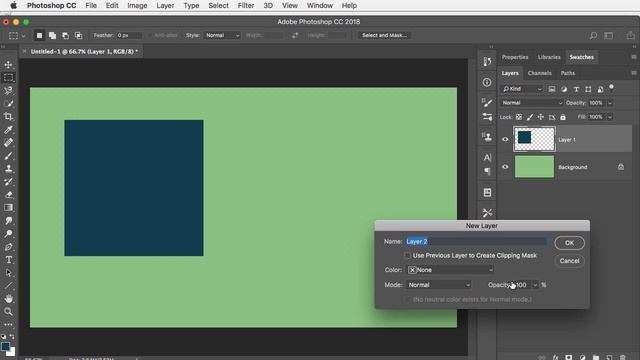Select the Gradient tool
Screen dimensions: 640x360
tap(9, 208)
